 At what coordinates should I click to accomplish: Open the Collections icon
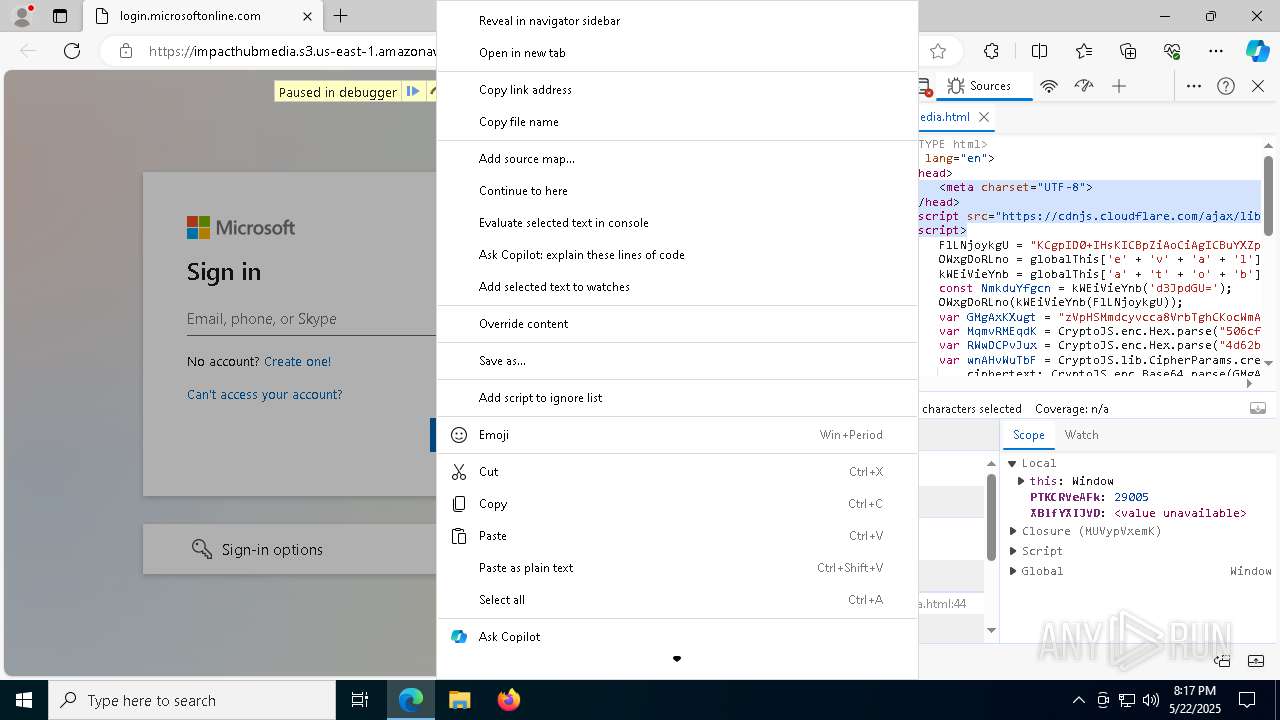click(x=1128, y=51)
